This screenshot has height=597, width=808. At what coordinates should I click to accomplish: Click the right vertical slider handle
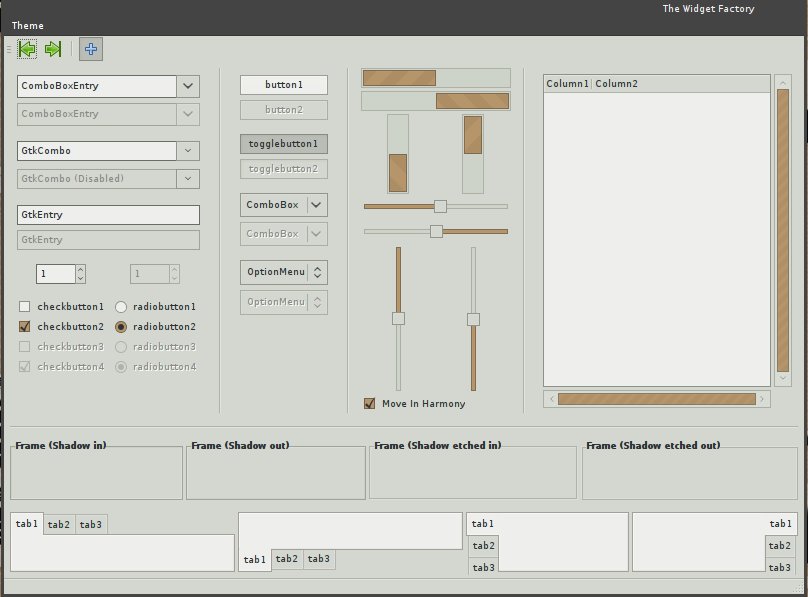pos(473,319)
